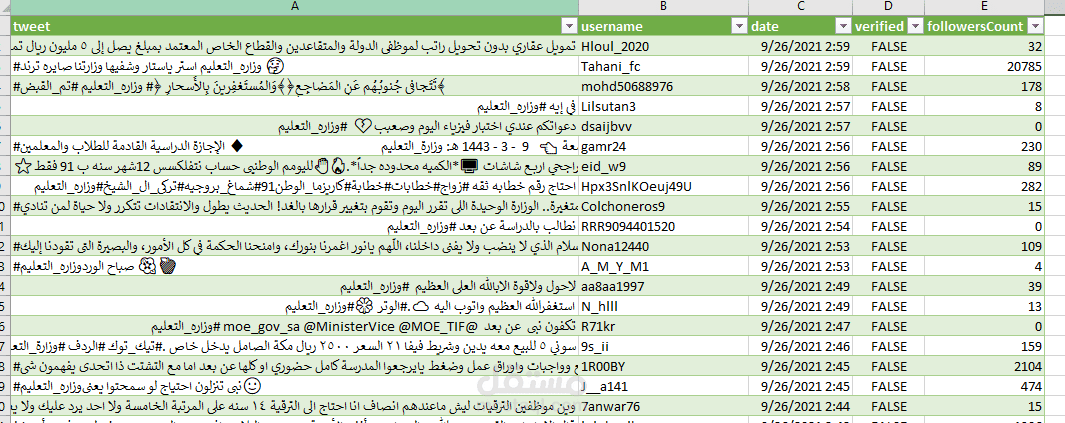Click the tweet header cell
Screen dimensions: 1065x423
[x=295, y=26]
